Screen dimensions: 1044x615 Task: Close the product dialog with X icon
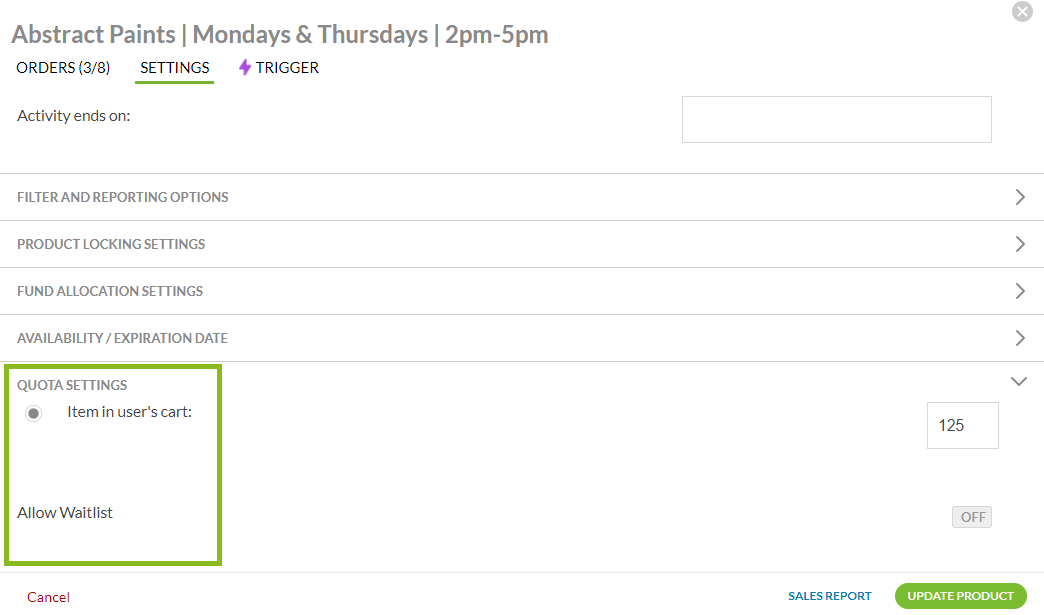point(1022,12)
